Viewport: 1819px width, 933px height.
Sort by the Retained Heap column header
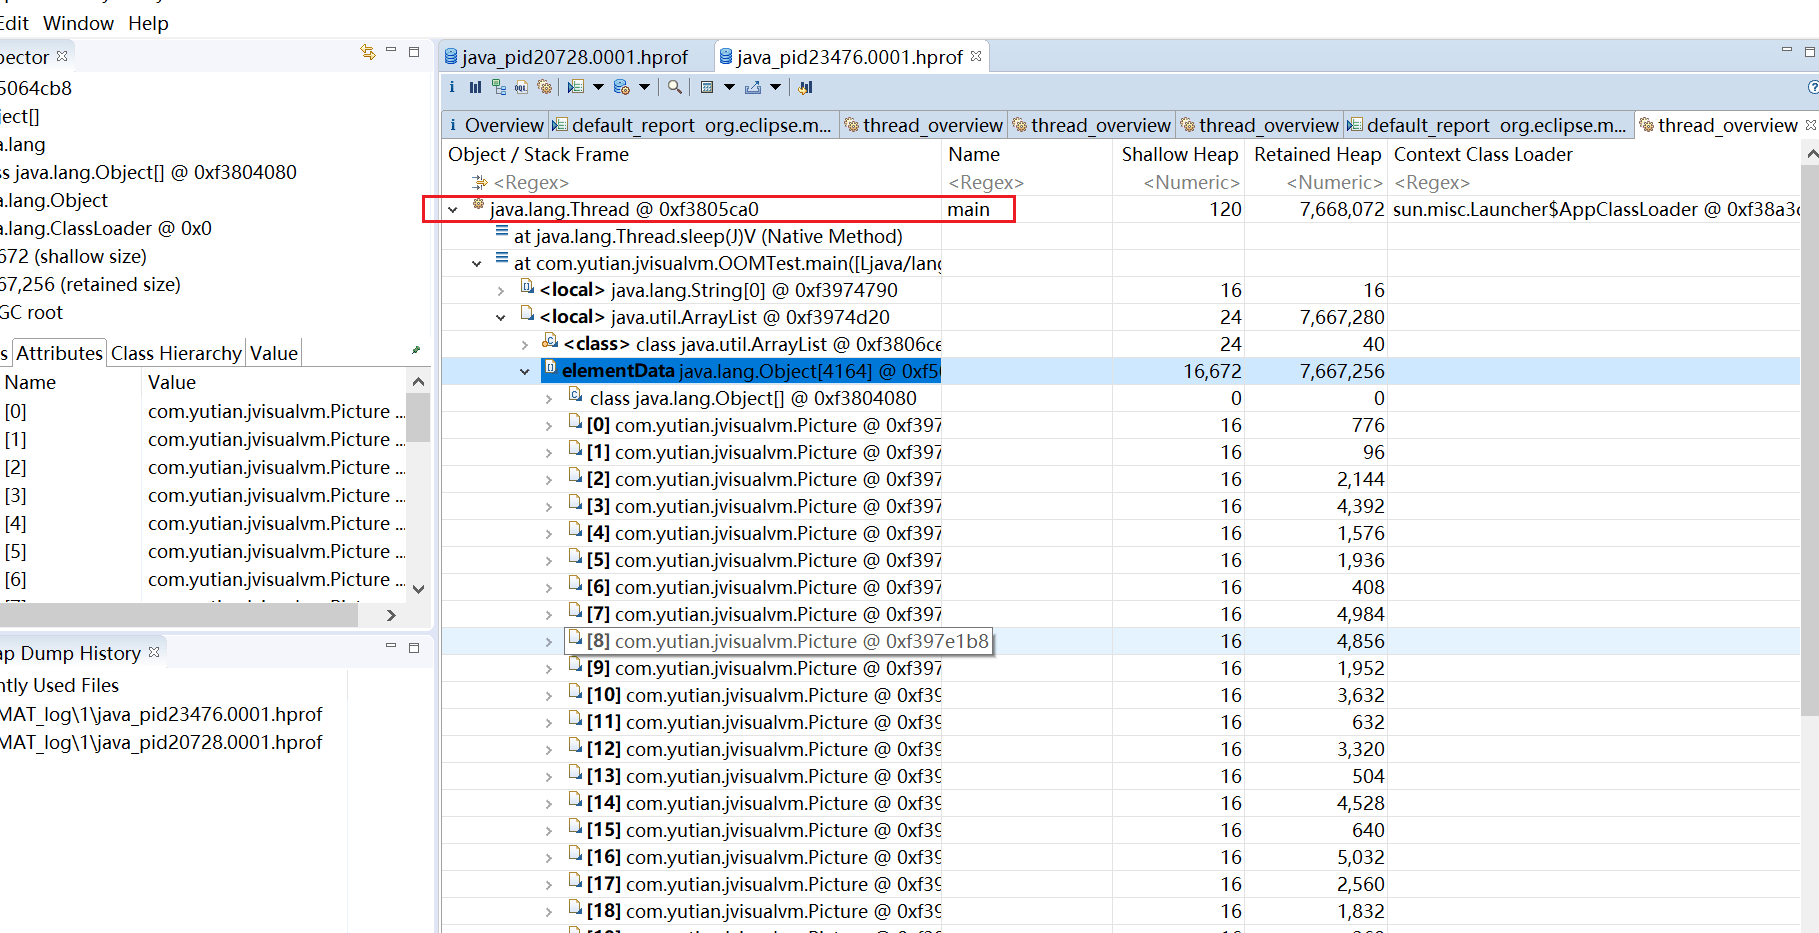pyautogui.click(x=1316, y=154)
